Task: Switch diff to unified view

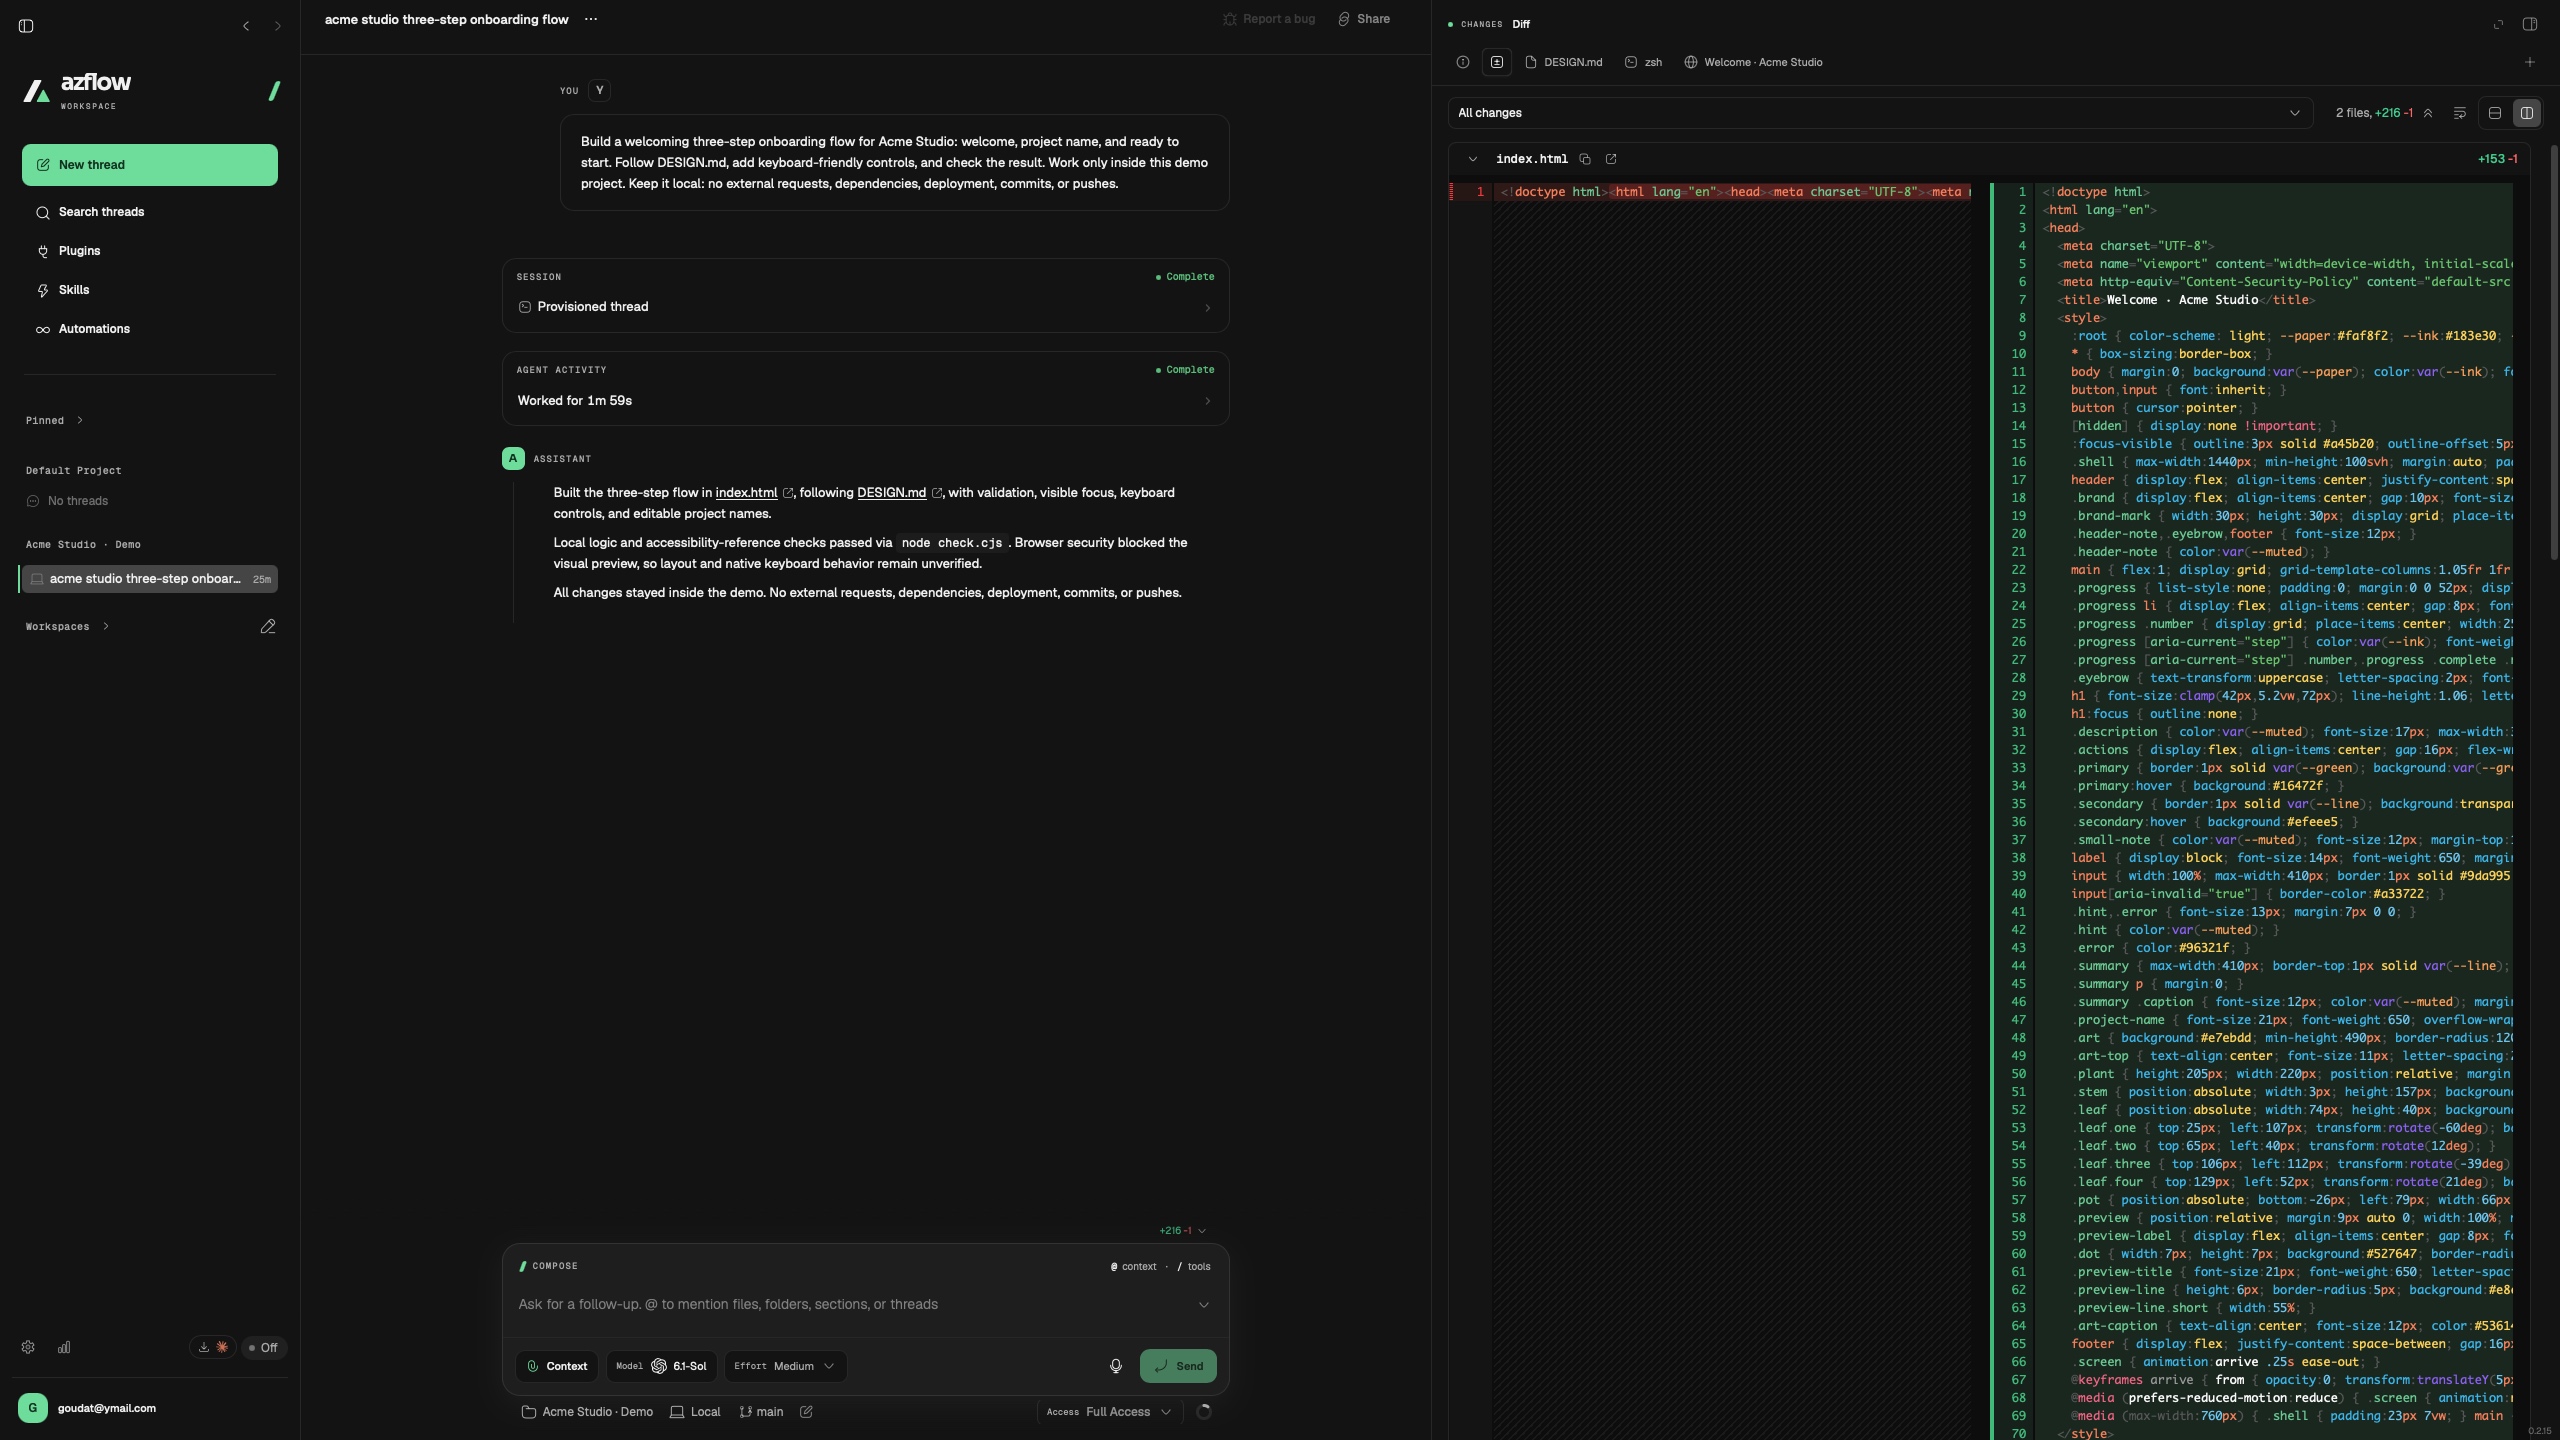Action: [x=2495, y=113]
